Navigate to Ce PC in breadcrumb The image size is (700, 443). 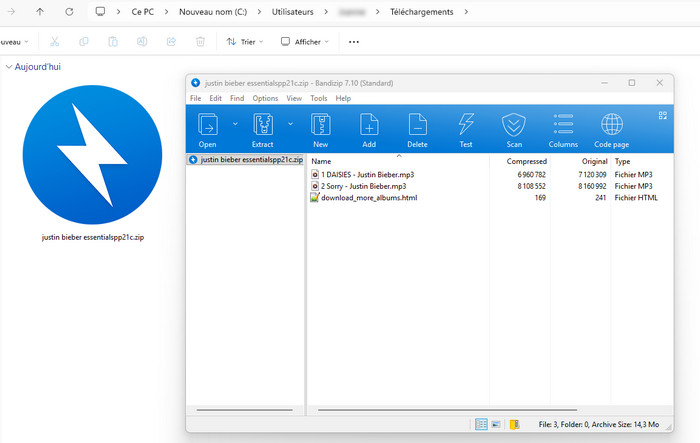tap(142, 12)
